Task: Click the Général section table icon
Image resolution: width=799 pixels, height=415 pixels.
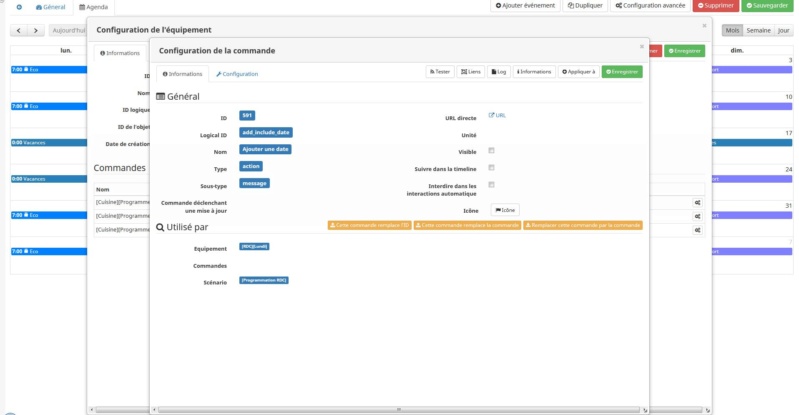Action: [x=161, y=96]
